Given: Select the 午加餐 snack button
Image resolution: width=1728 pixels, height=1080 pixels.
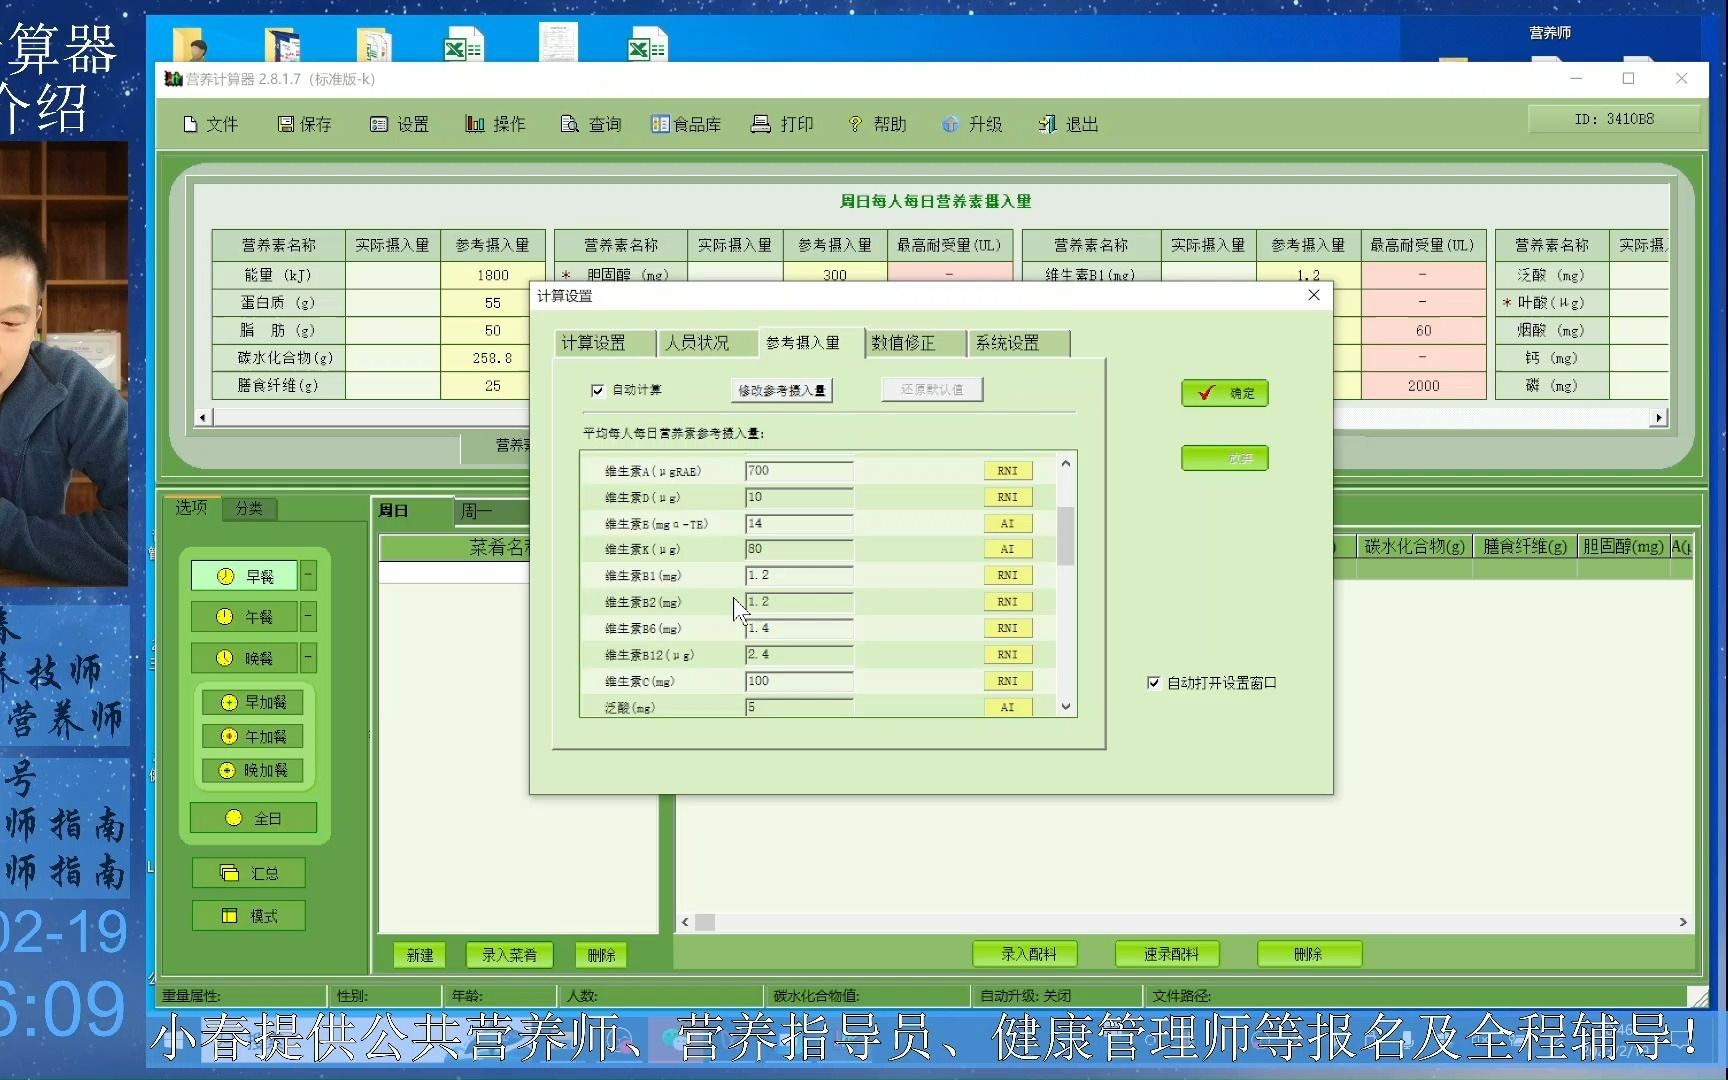Looking at the screenshot, I should [x=253, y=736].
